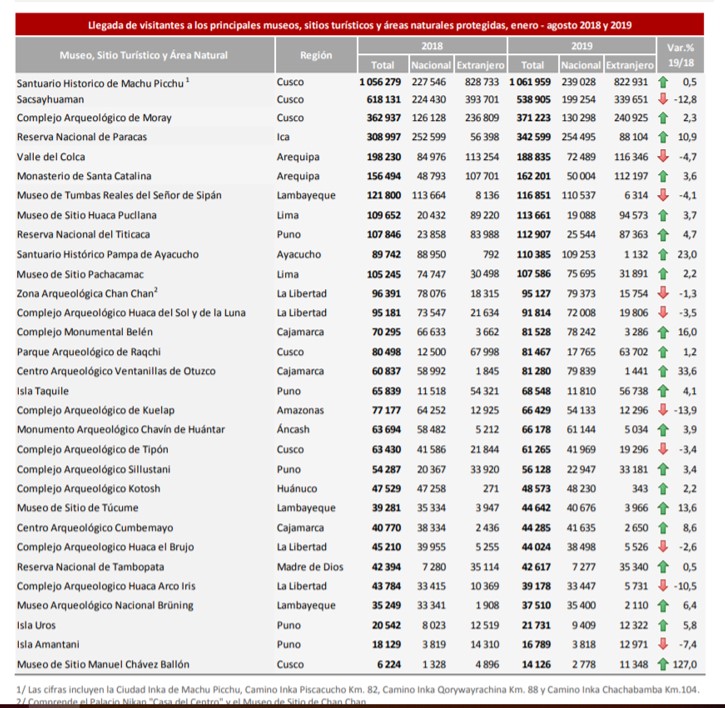Click 'Museo de Sitio Pachacamac' name
Image resolution: width=725 pixels, height=708 pixels.
point(80,274)
